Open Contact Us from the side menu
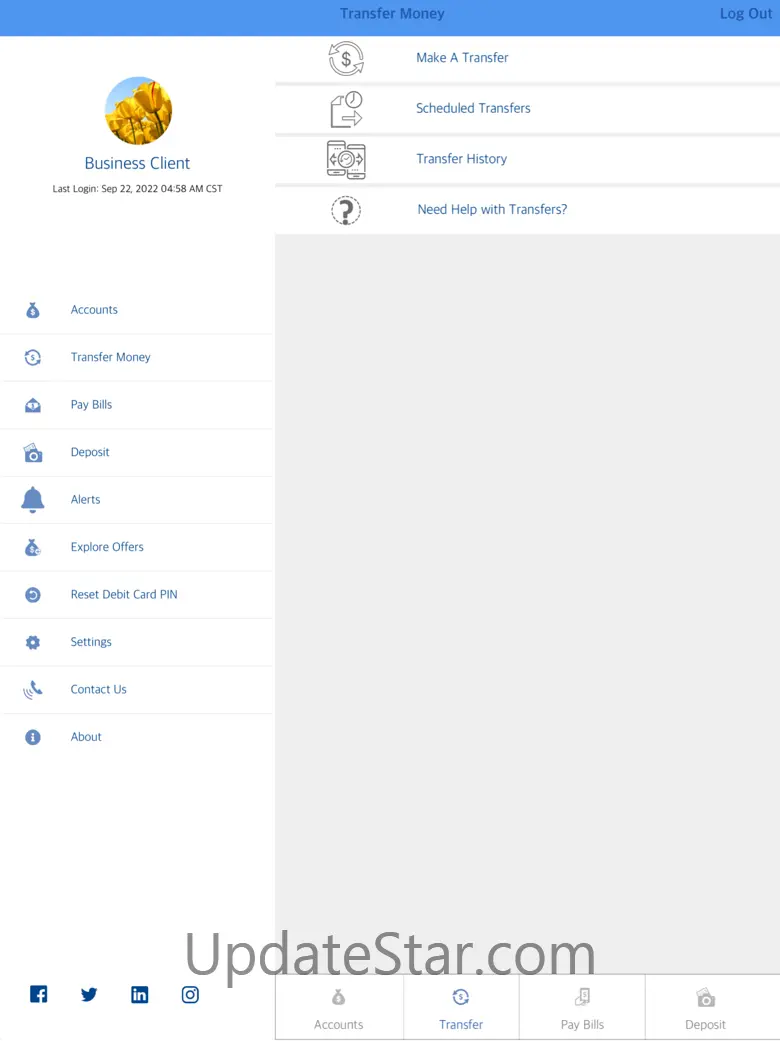The width and height of the screenshot is (780, 1041). tap(137, 690)
